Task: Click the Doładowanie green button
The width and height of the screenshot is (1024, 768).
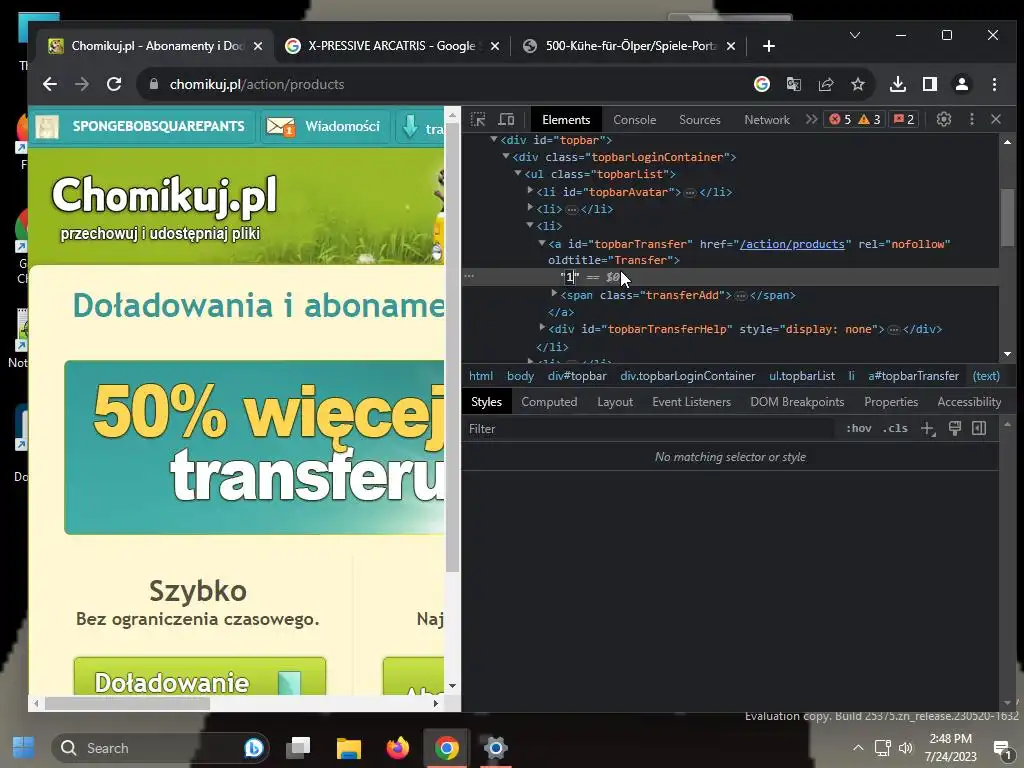Action: coord(200,677)
